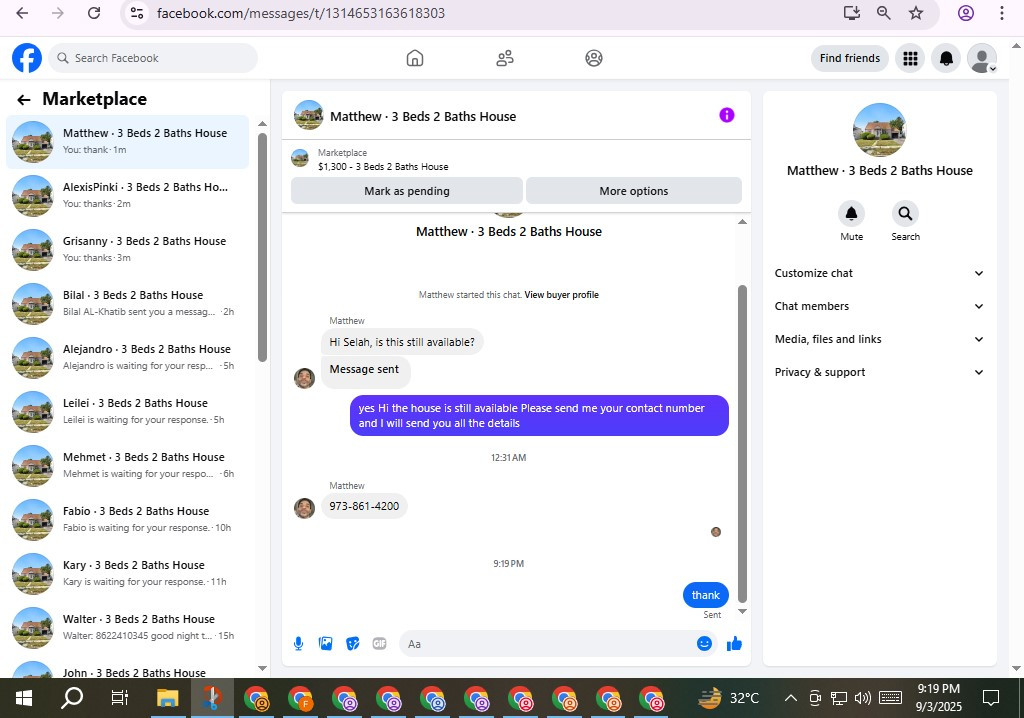Open the Friends icon in top navigation
The height and width of the screenshot is (718, 1024).
[x=505, y=58]
